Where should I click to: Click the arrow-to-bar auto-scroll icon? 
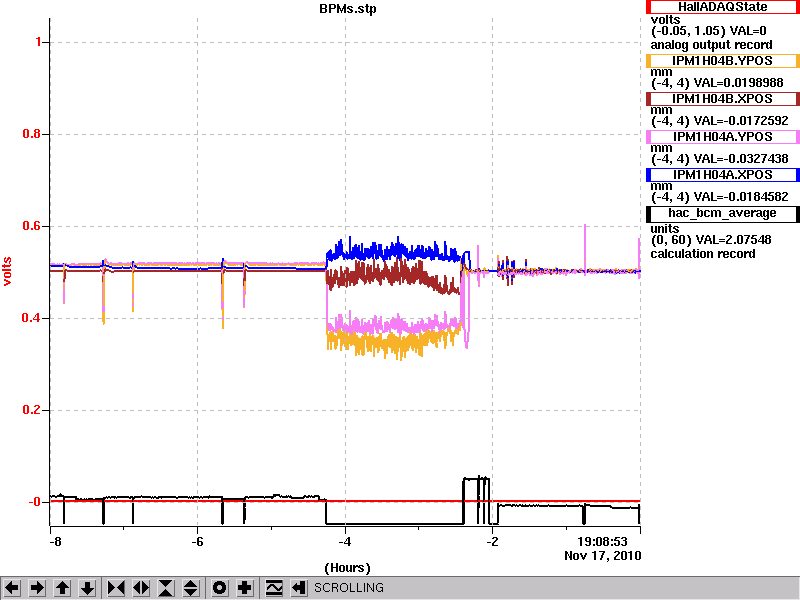coord(299,588)
